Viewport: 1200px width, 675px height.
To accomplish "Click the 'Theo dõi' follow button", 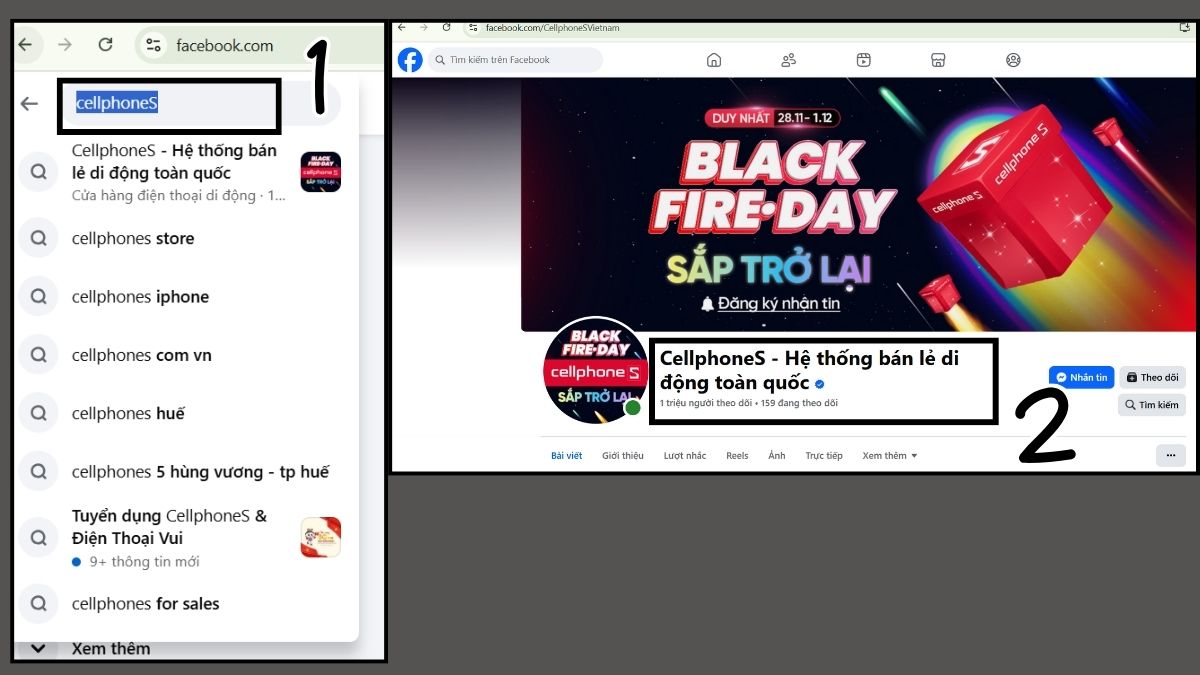I will [1152, 377].
